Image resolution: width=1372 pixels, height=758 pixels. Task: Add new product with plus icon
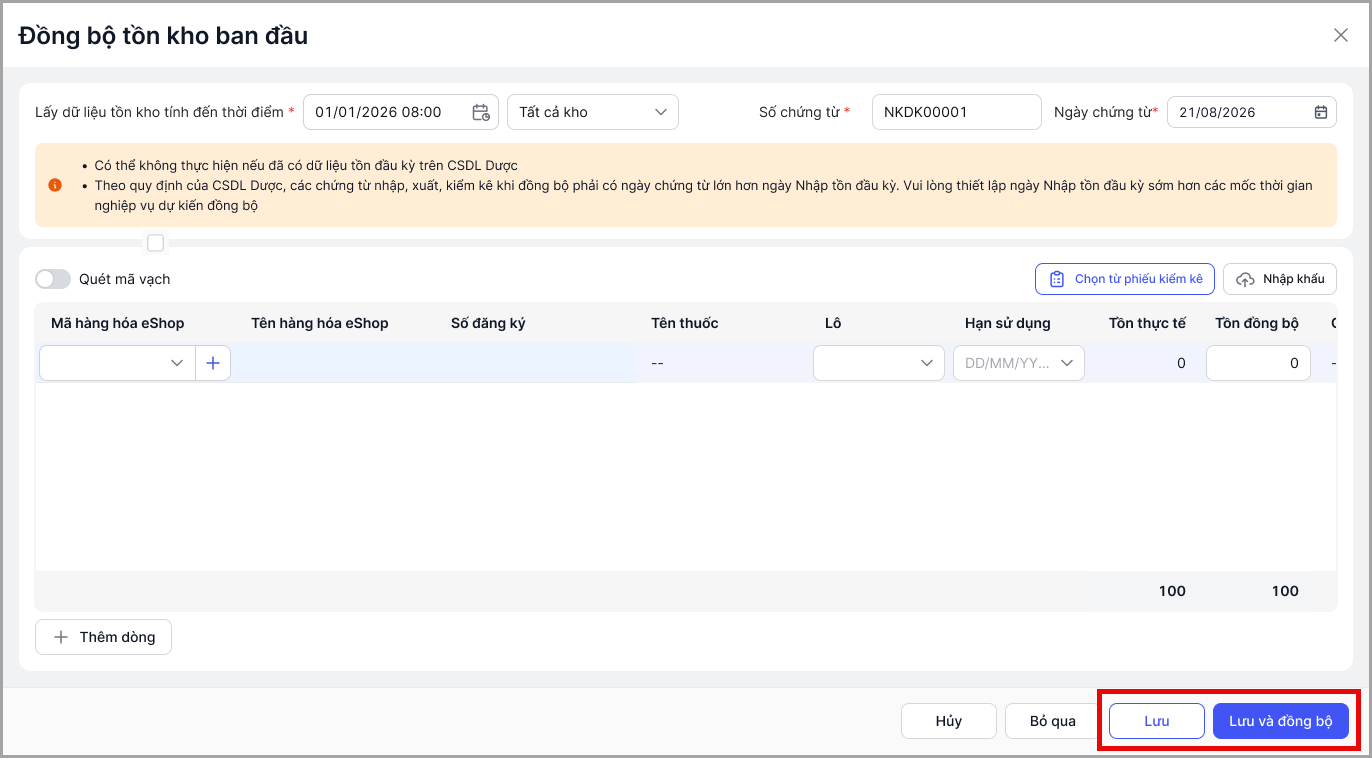(x=212, y=363)
